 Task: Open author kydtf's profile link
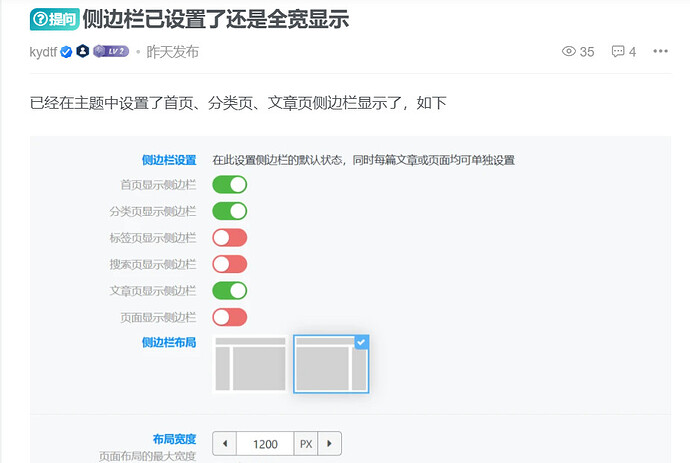point(43,52)
